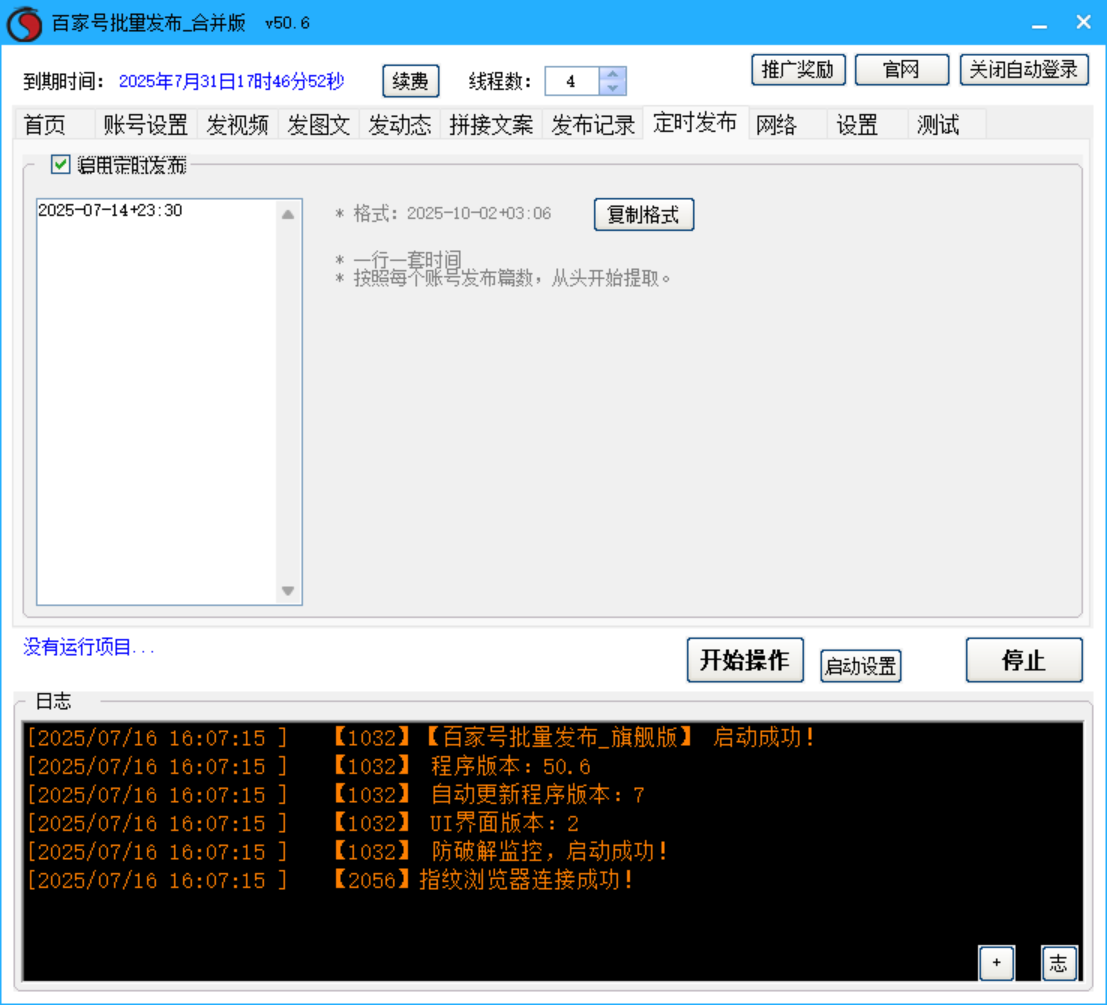1107x1005 pixels.
Task: Close the 百家号批量发布 window
Action: 1083,23
